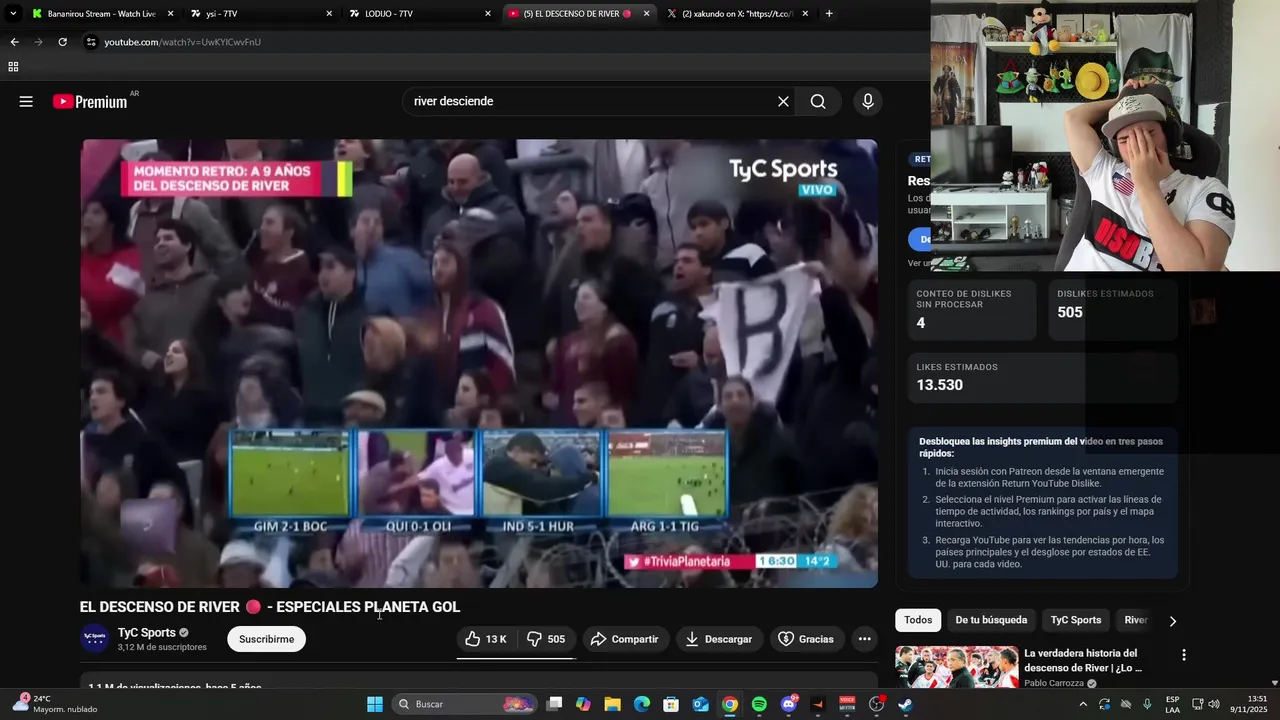
Task: Open the Chrome apps grid shortcut
Action: pyautogui.click(x=13, y=67)
